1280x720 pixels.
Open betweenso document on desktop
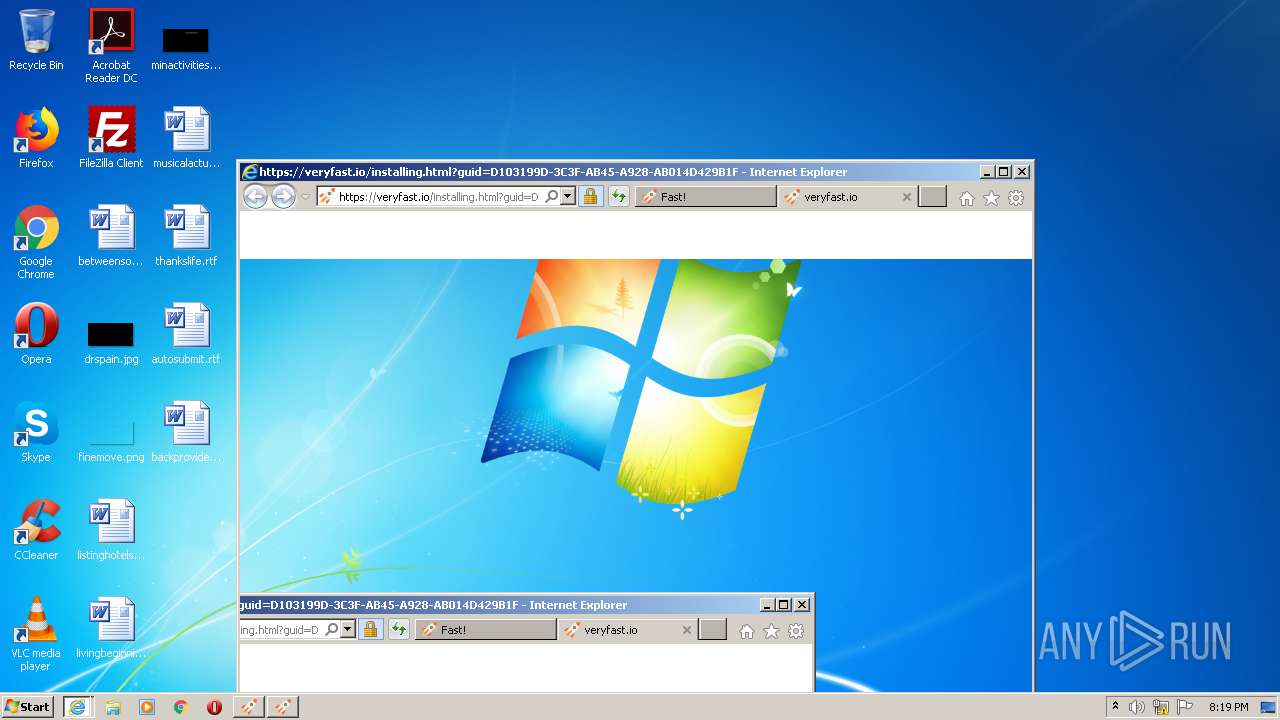pyautogui.click(x=111, y=236)
